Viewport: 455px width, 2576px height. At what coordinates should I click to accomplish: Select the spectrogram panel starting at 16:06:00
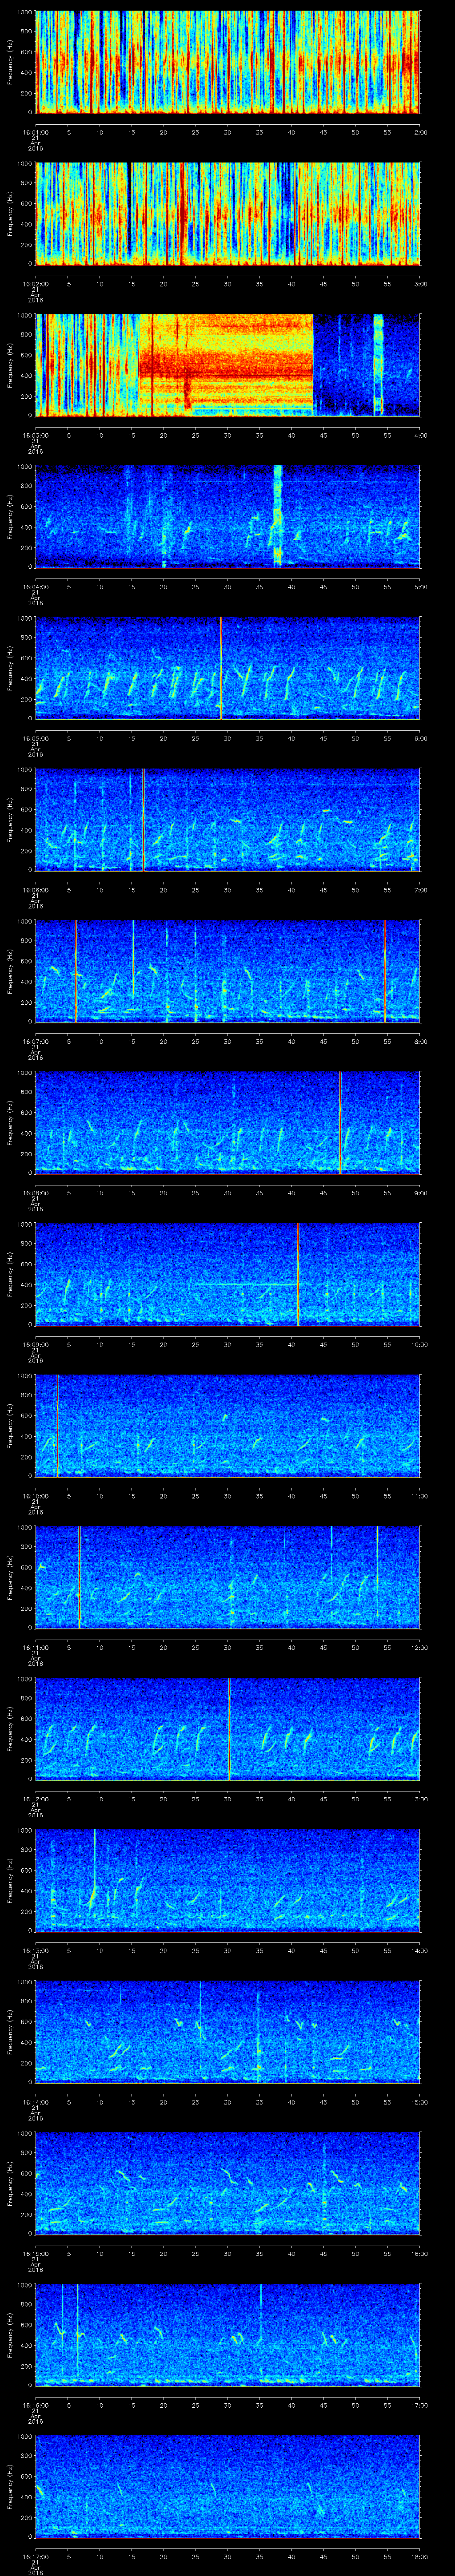227,819
